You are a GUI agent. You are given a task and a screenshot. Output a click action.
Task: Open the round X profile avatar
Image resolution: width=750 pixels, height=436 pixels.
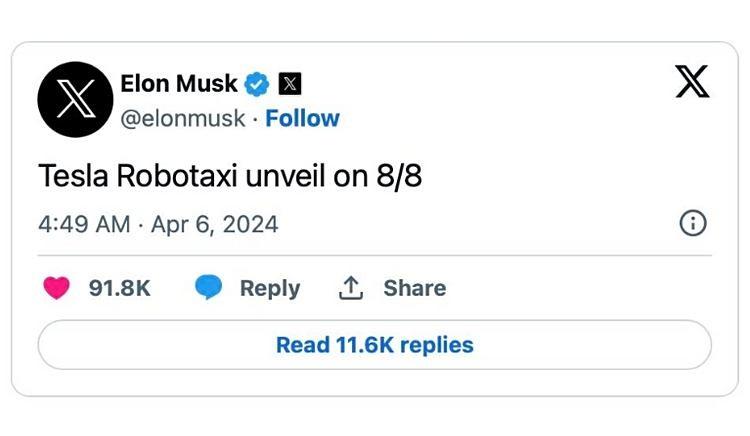[x=73, y=98]
